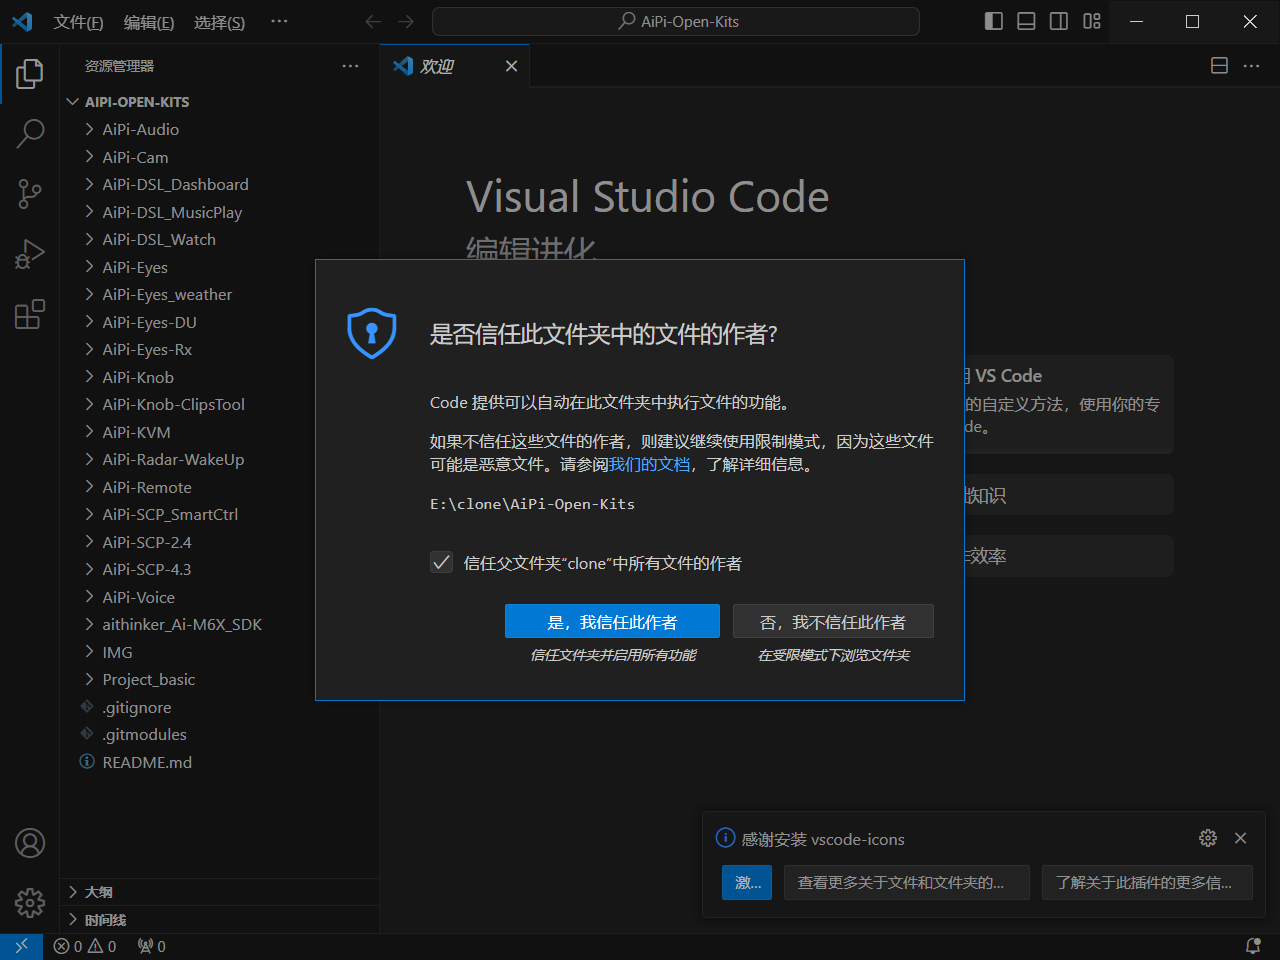Open Explorer panel more actions ellipsis
The width and height of the screenshot is (1280, 960).
(350, 66)
